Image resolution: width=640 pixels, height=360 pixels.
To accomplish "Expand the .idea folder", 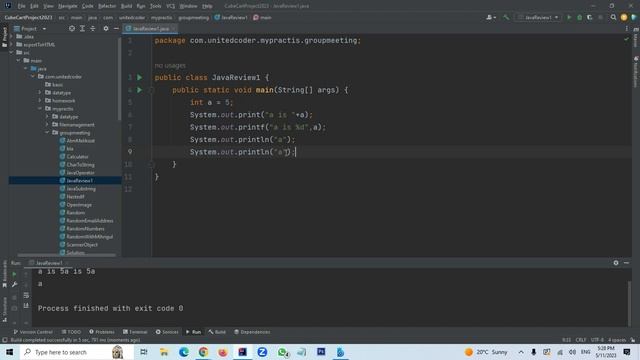I will pos(11,36).
